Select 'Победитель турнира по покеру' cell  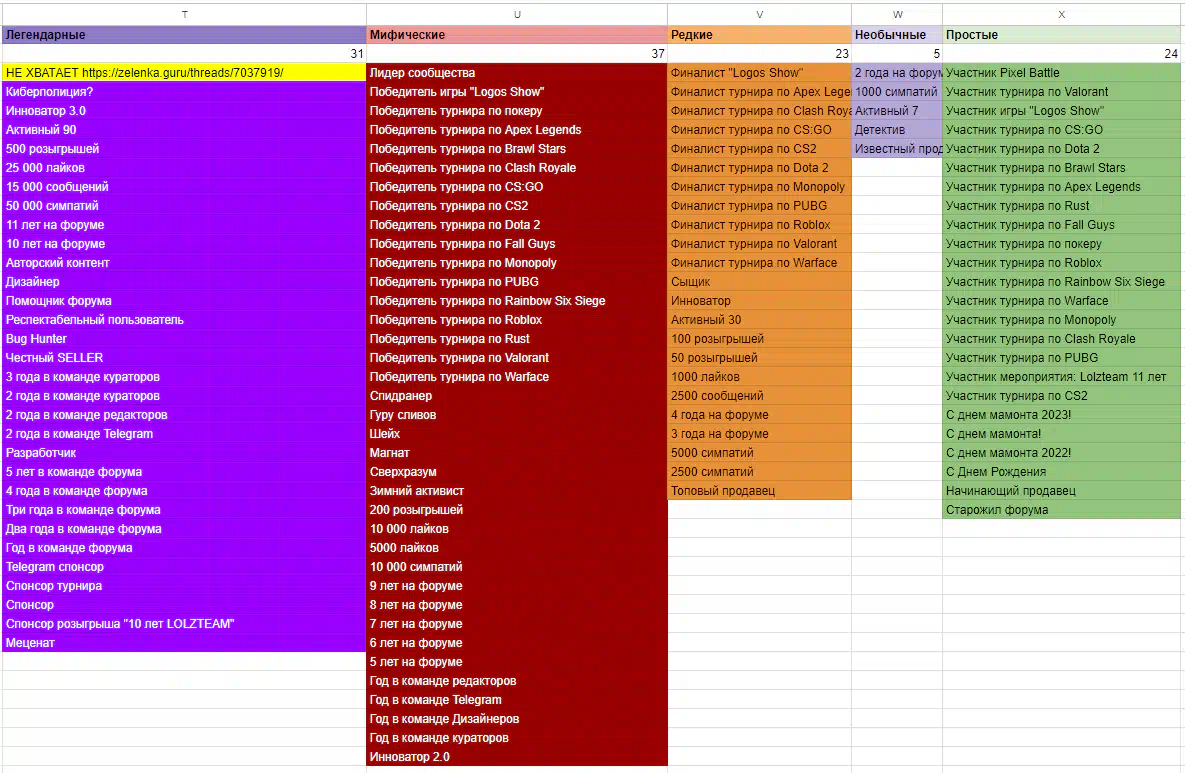tap(517, 110)
